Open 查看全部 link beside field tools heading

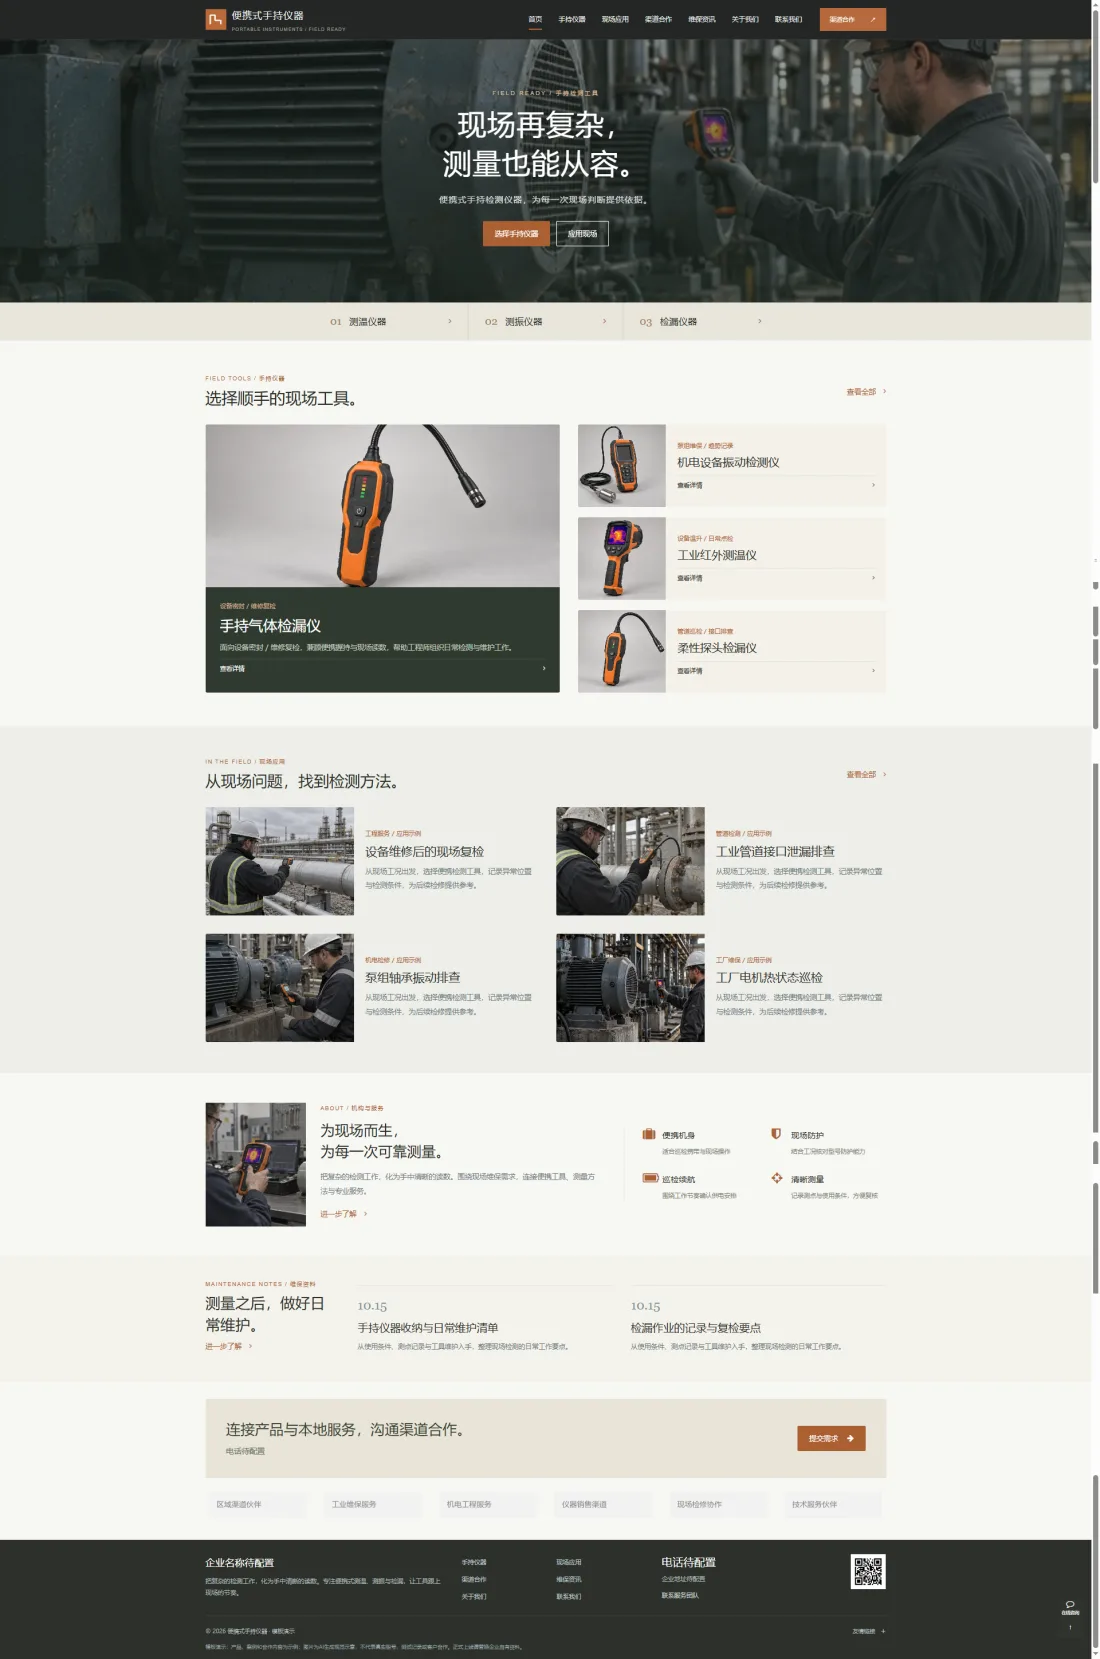[866, 392]
